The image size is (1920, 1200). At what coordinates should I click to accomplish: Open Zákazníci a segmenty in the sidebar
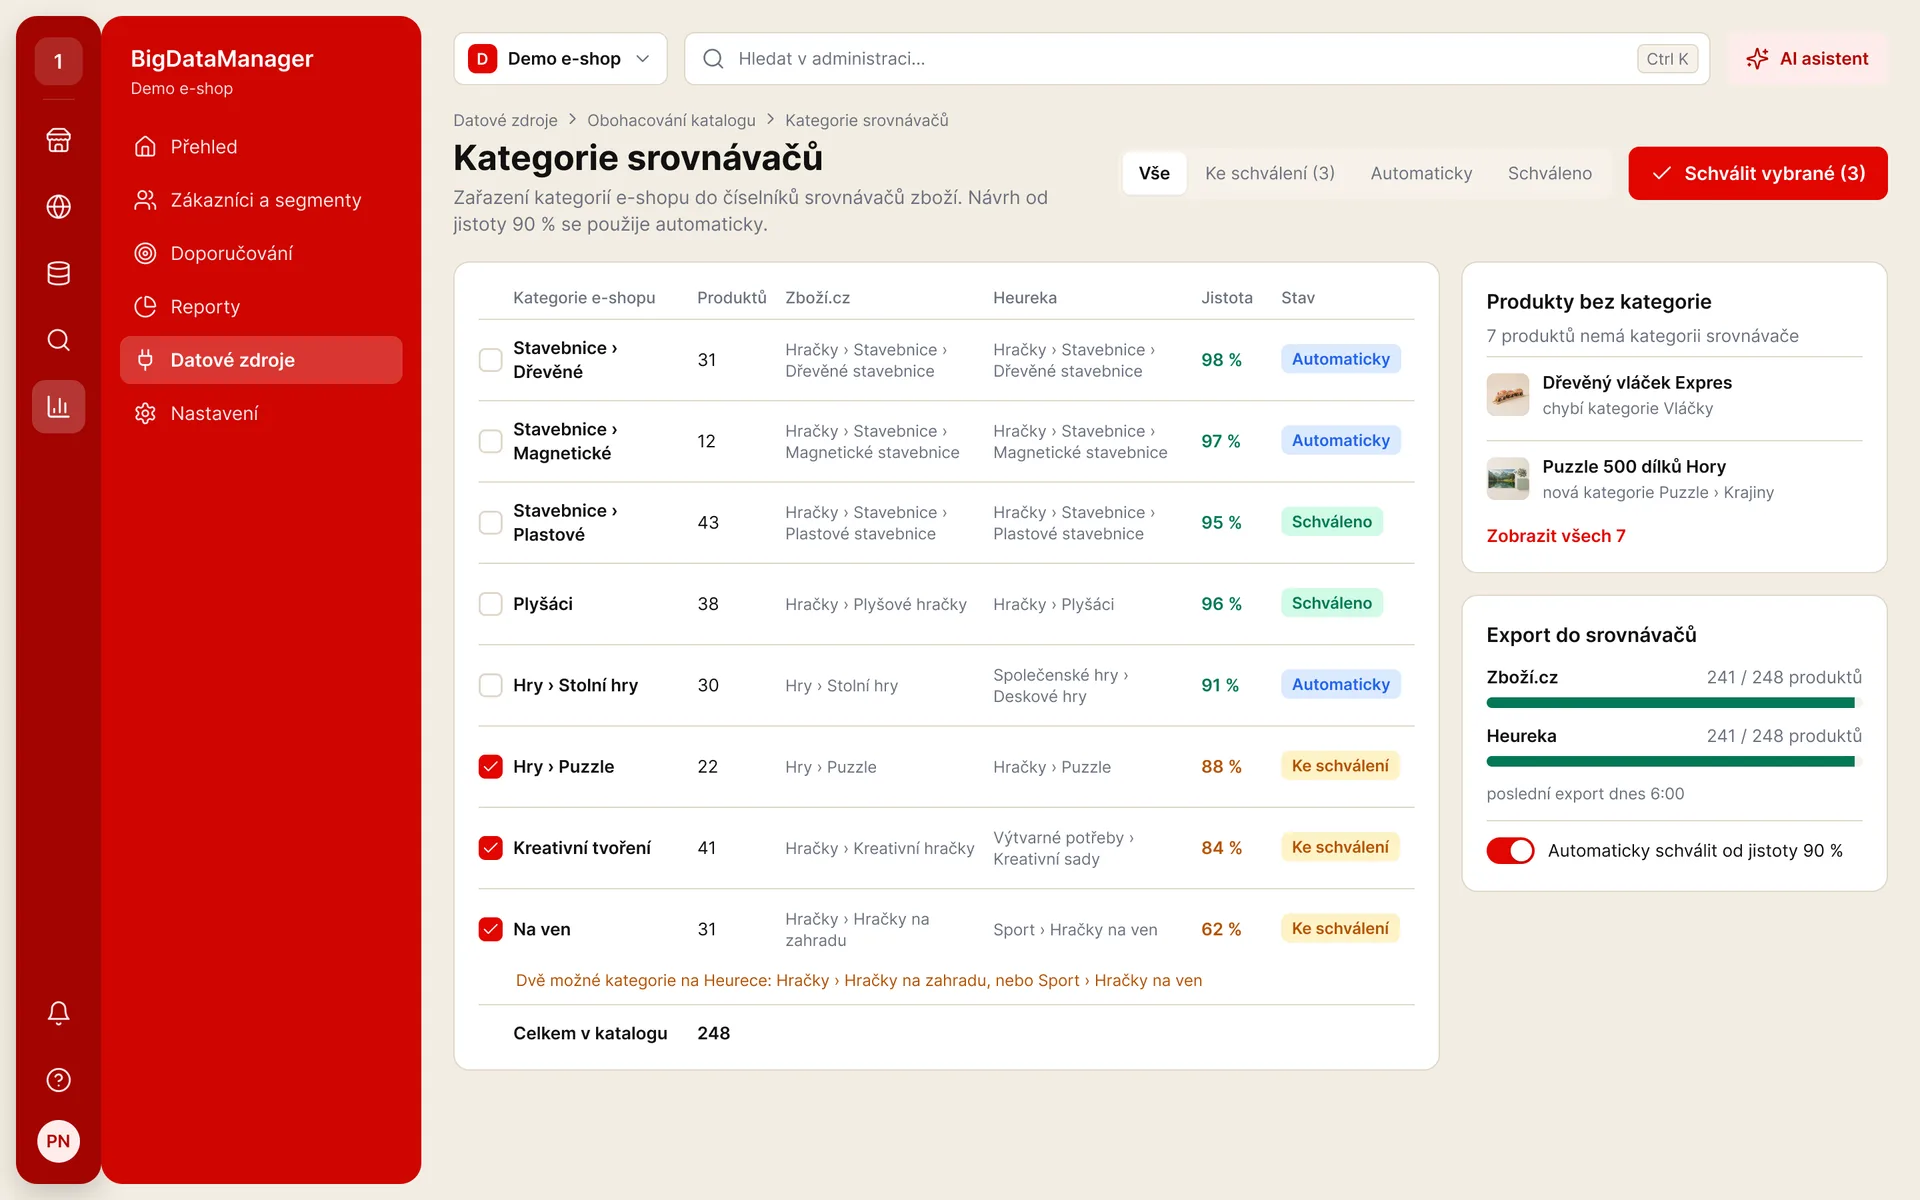260,200
